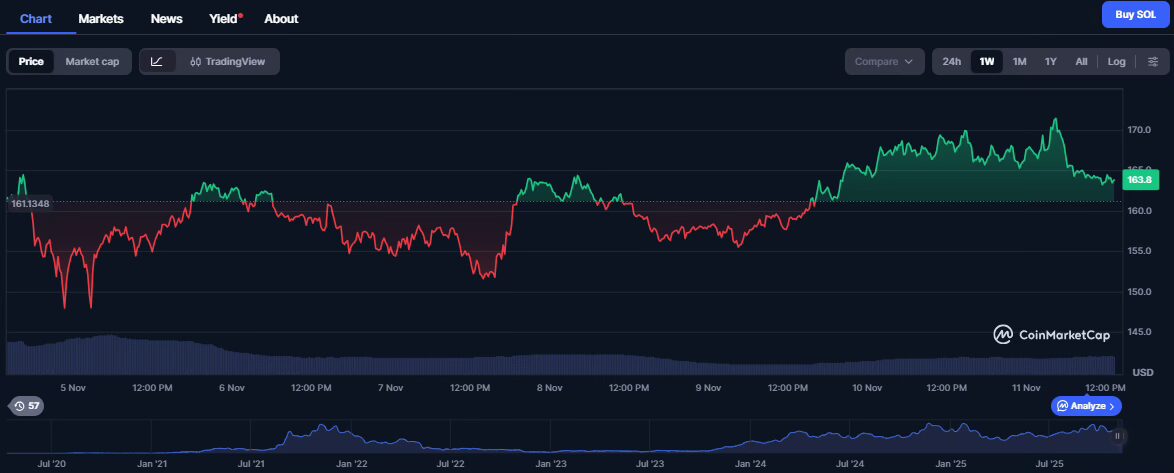Select the line chart view icon
This screenshot has width=1174, height=473.
(x=157, y=62)
